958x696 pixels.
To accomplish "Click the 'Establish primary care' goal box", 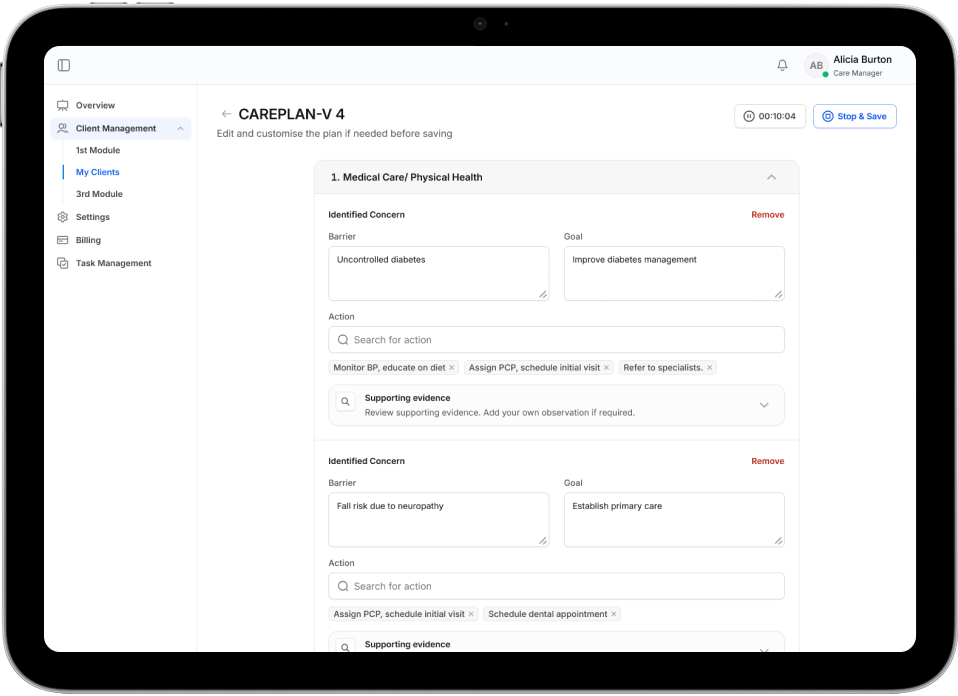I will (674, 519).
